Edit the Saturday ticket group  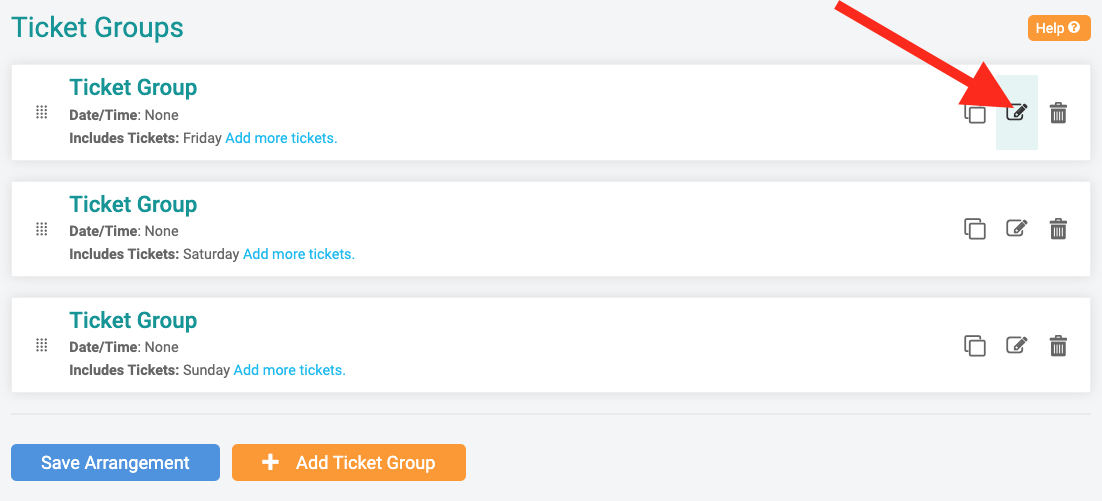(x=1016, y=229)
